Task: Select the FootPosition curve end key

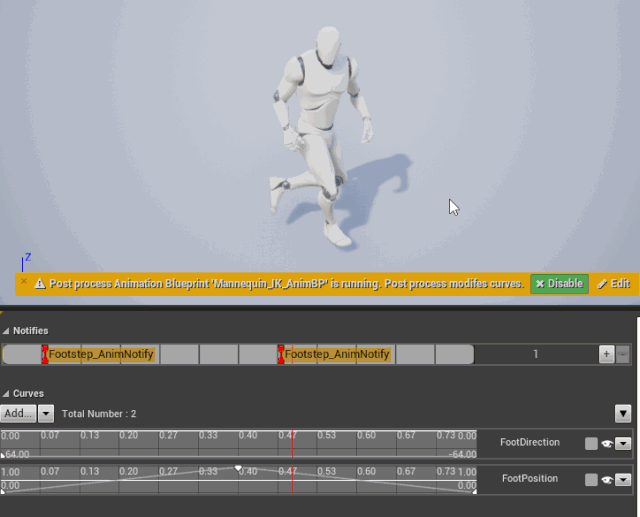Action: [x=474, y=492]
